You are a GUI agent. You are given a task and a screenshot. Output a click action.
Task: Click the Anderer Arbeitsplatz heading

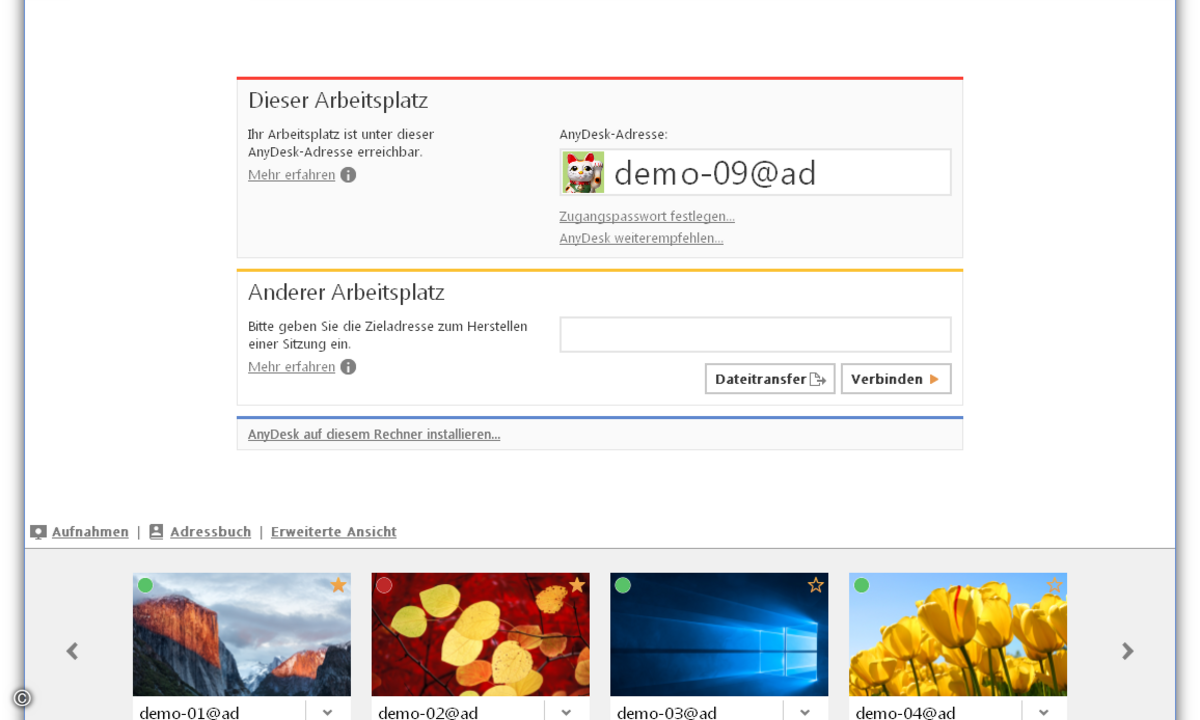click(x=346, y=292)
